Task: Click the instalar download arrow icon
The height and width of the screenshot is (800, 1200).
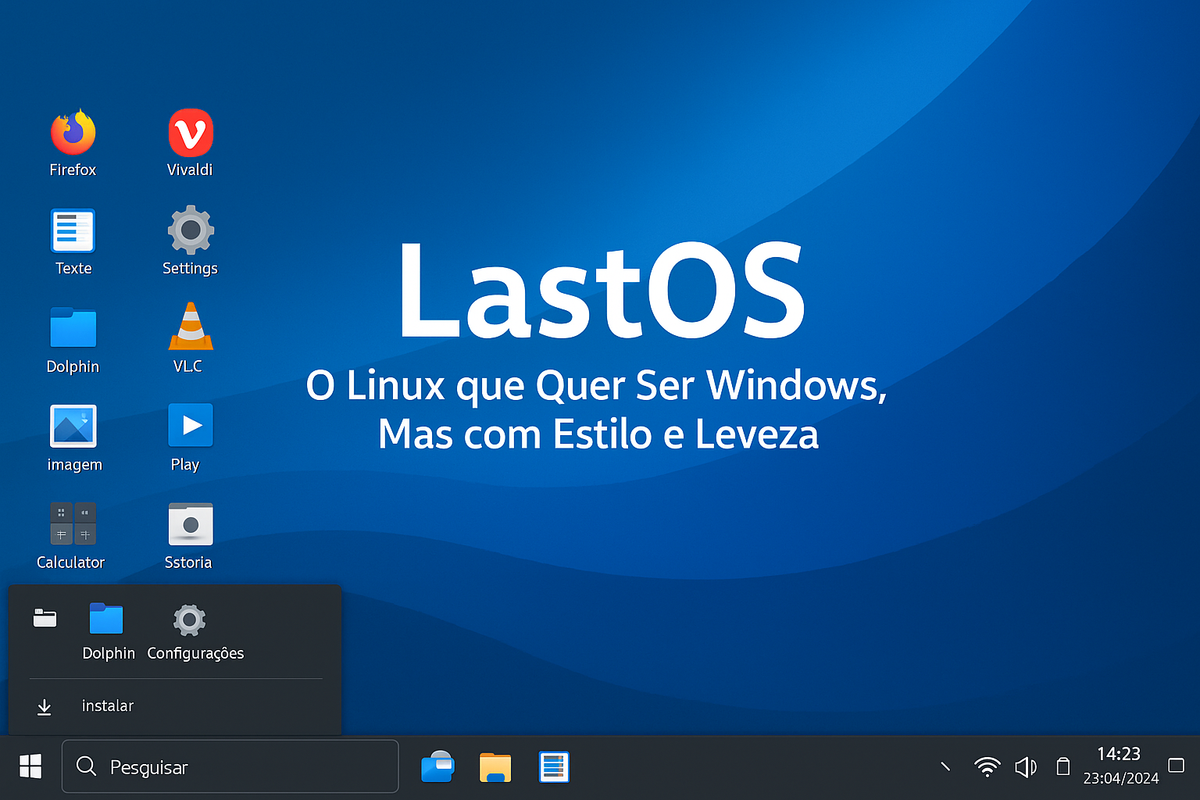Action: (44, 707)
